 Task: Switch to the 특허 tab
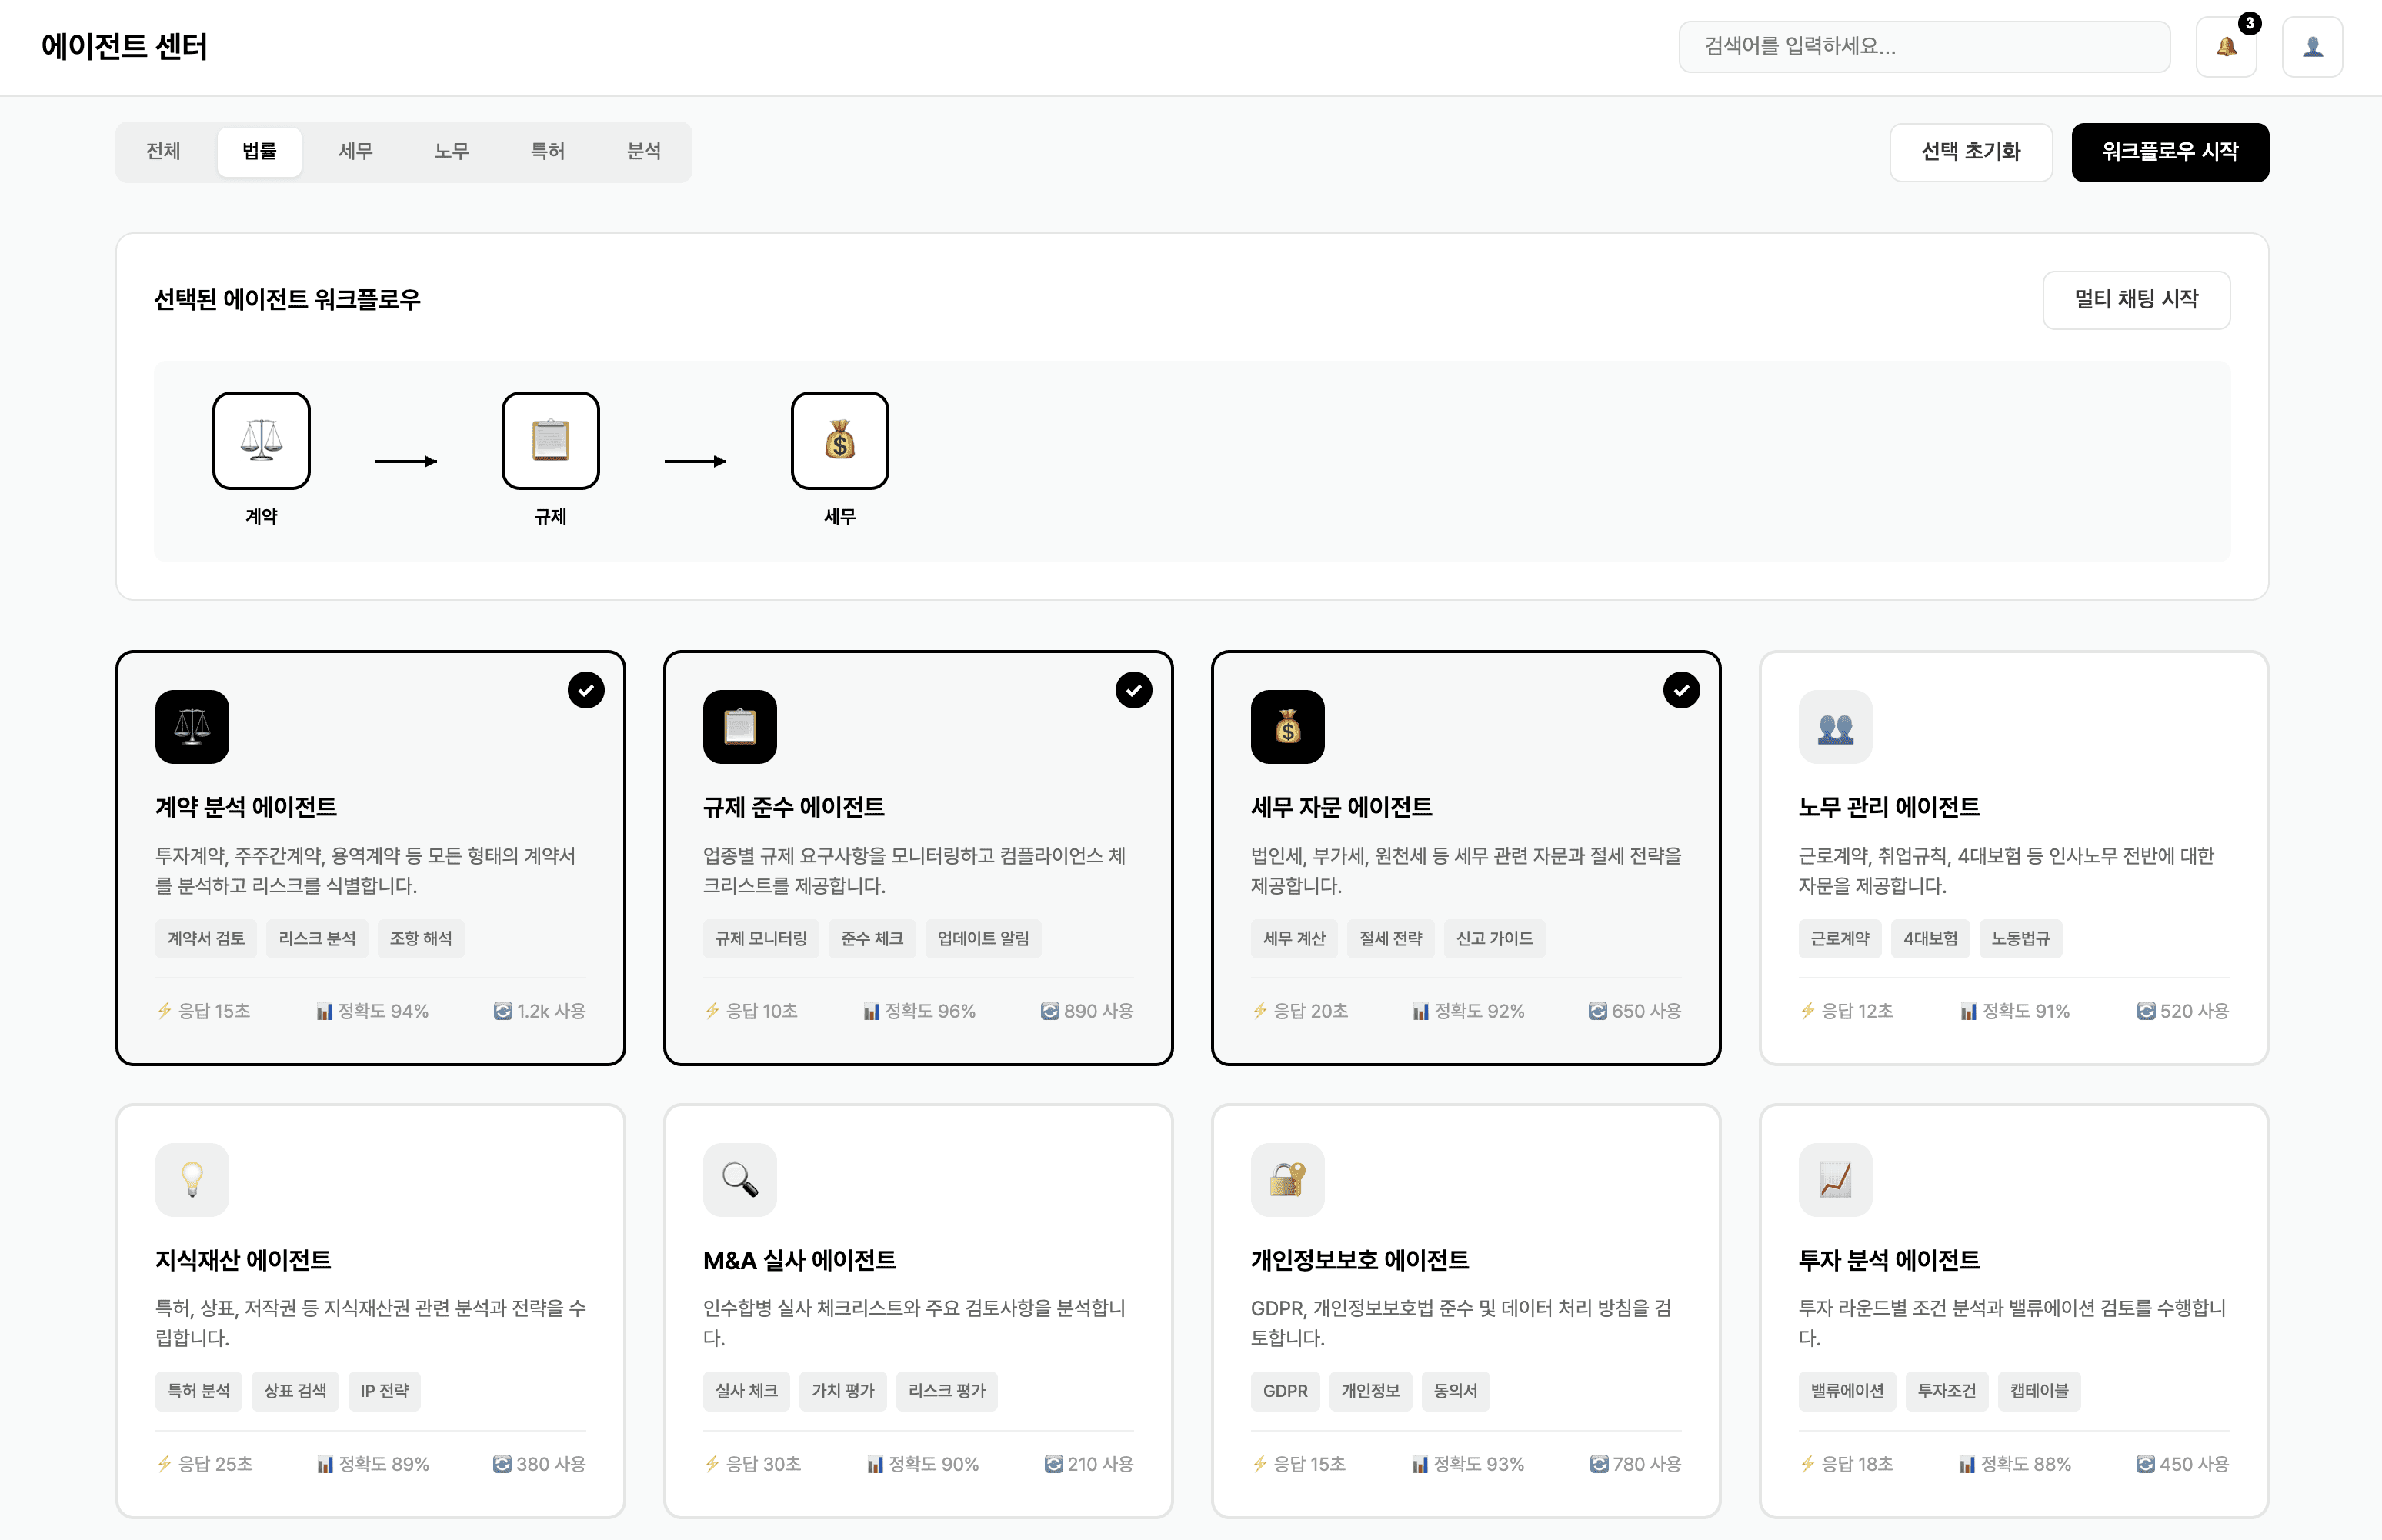coord(547,152)
